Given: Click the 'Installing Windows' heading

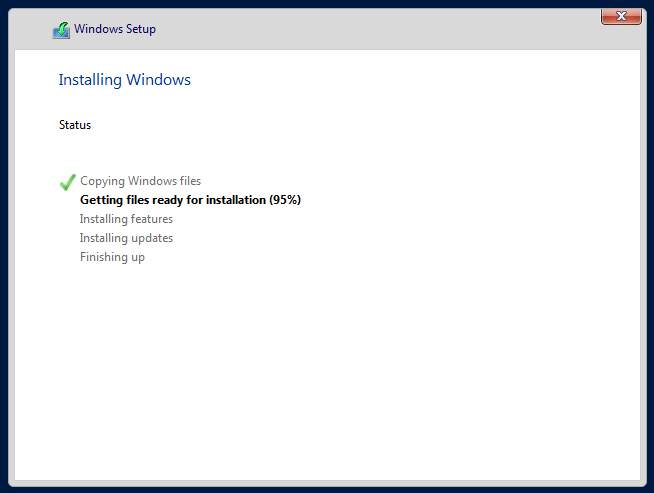Looking at the screenshot, I should pos(124,80).
